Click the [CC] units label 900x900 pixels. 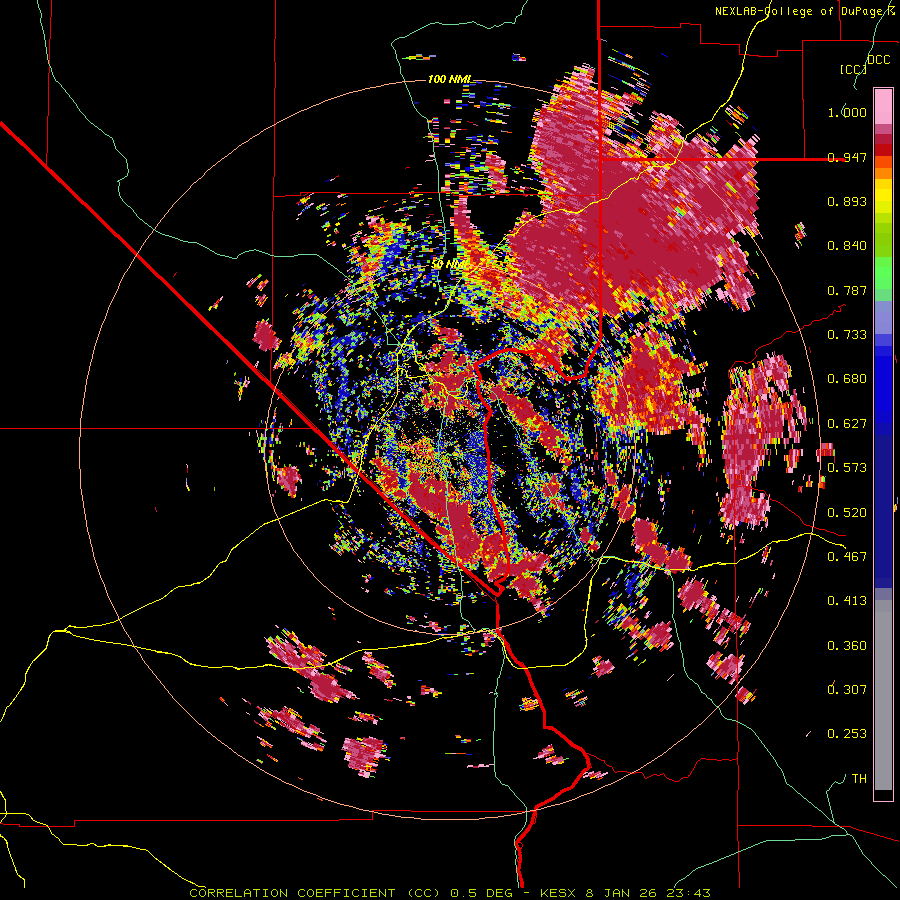pos(853,69)
